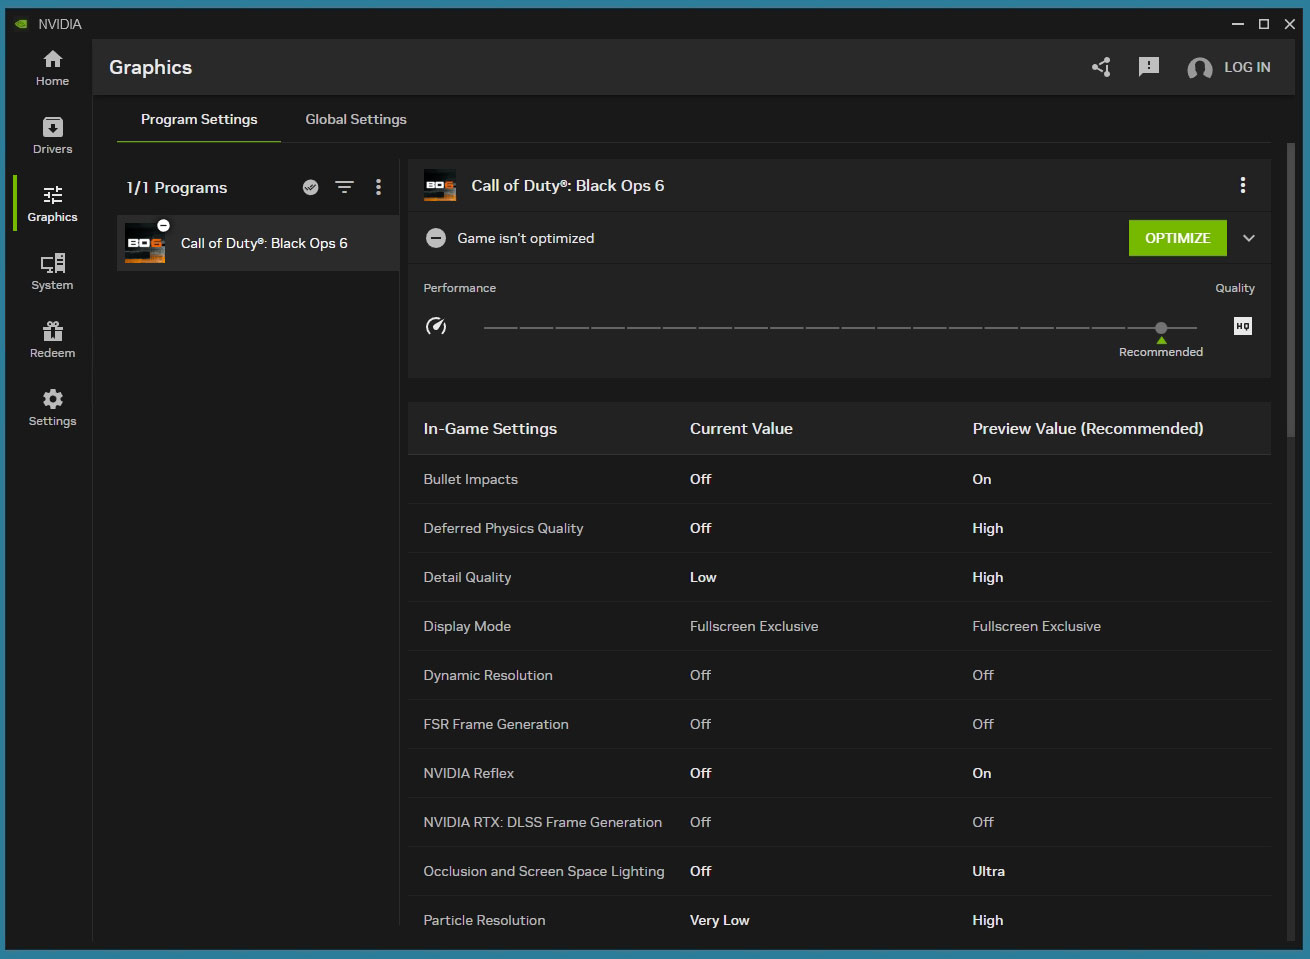
Task: Maximize the NVIDIA app window
Action: coord(1264,24)
